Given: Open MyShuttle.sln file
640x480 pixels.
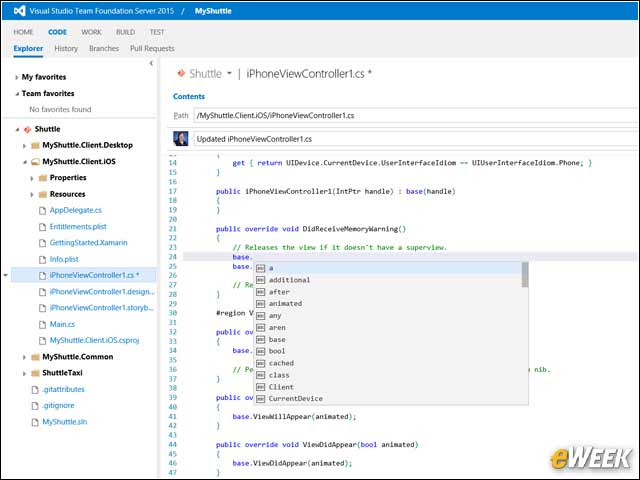Looking at the screenshot, I should click(x=64, y=422).
